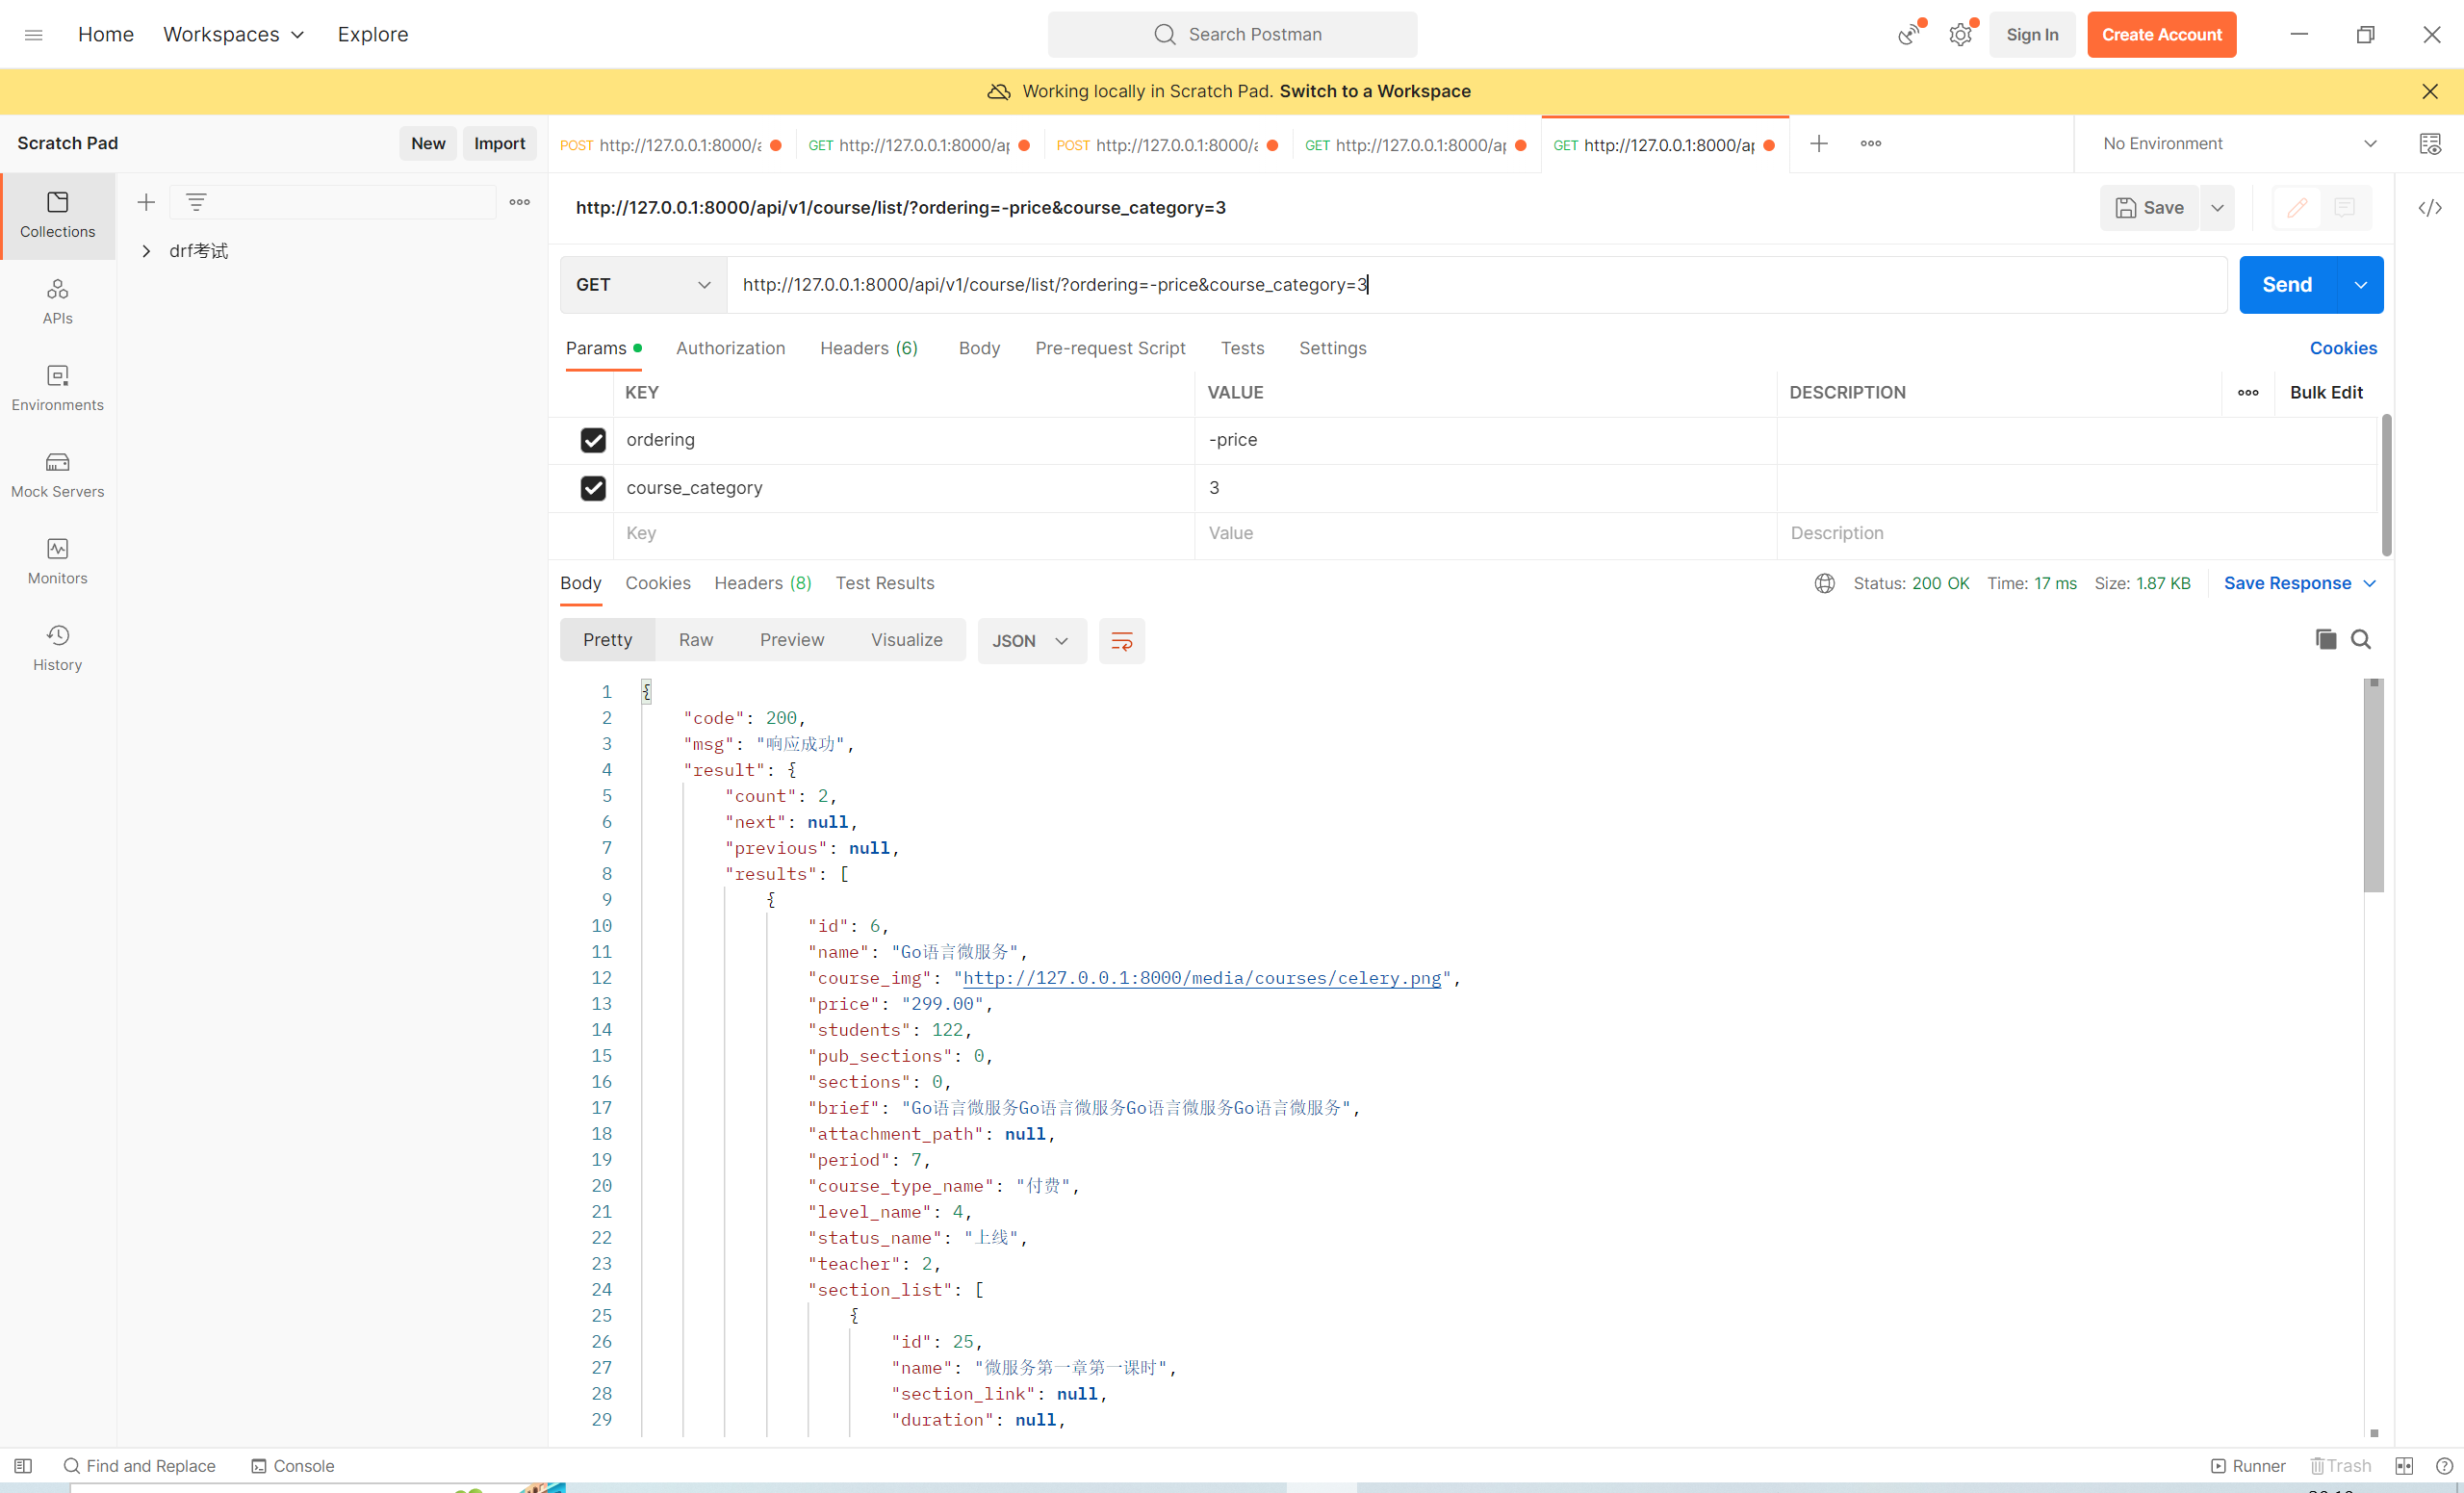Open the GET method dropdown
This screenshot has height=1493, width=2464.
pos(643,285)
